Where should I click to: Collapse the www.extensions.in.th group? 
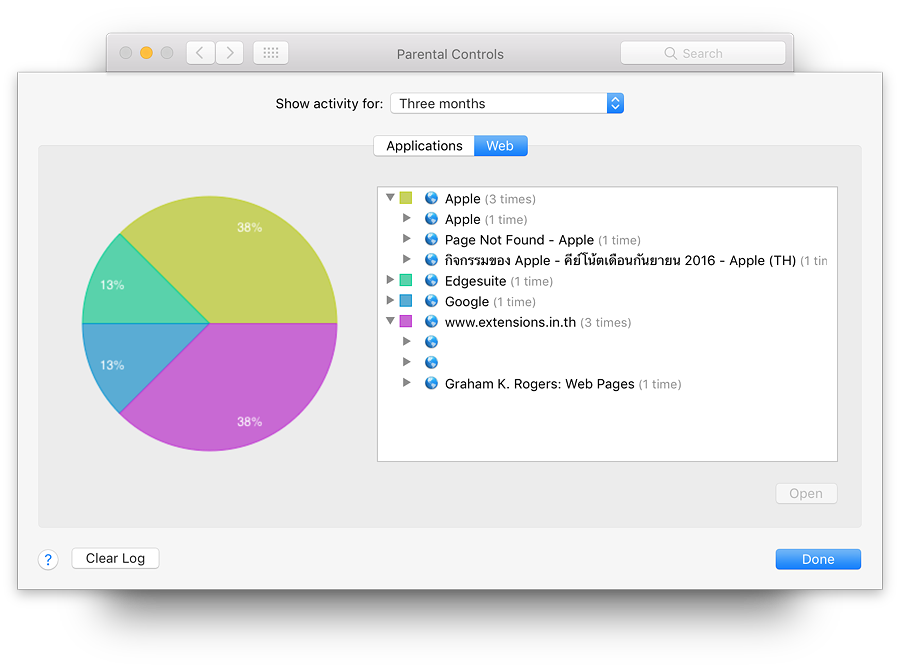tap(390, 321)
